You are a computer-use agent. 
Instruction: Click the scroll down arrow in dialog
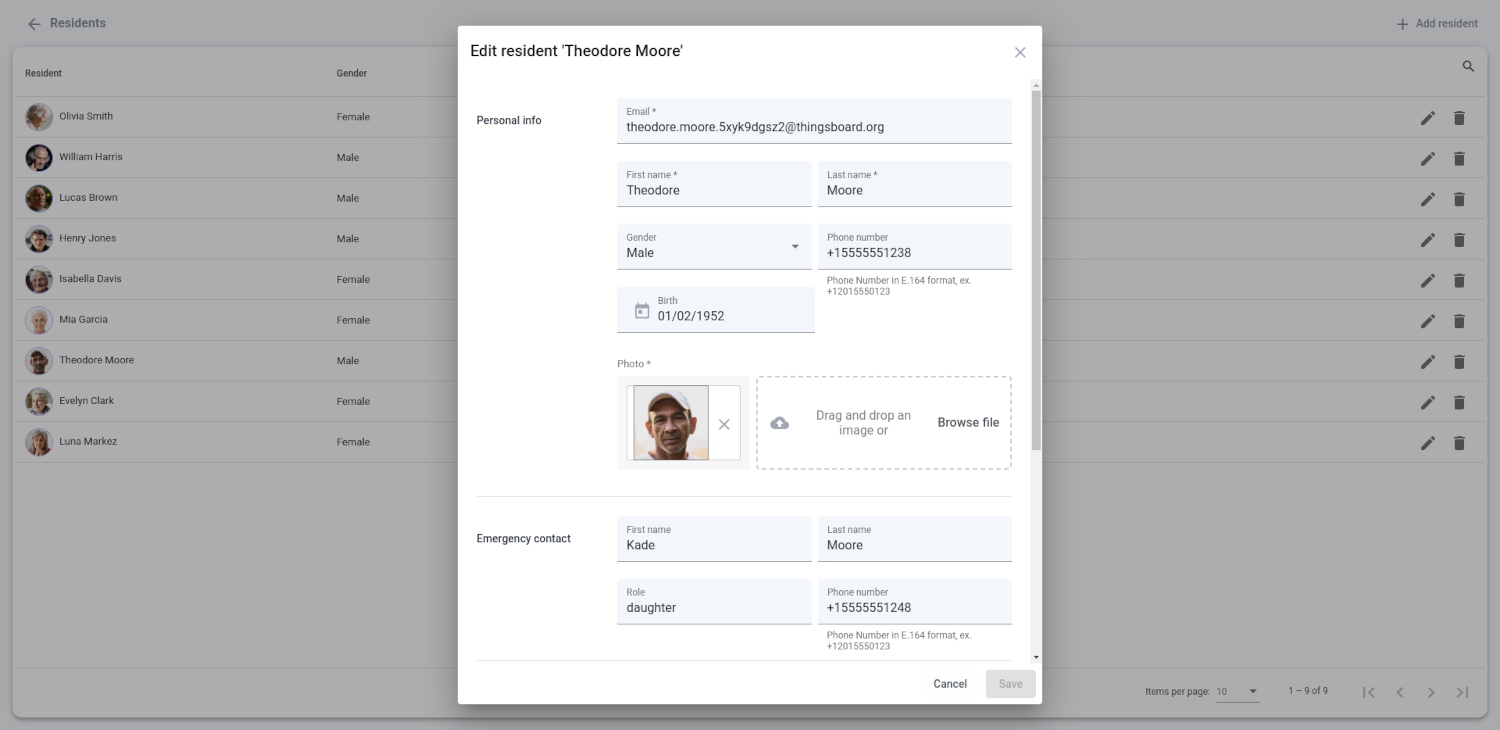(1036, 657)
